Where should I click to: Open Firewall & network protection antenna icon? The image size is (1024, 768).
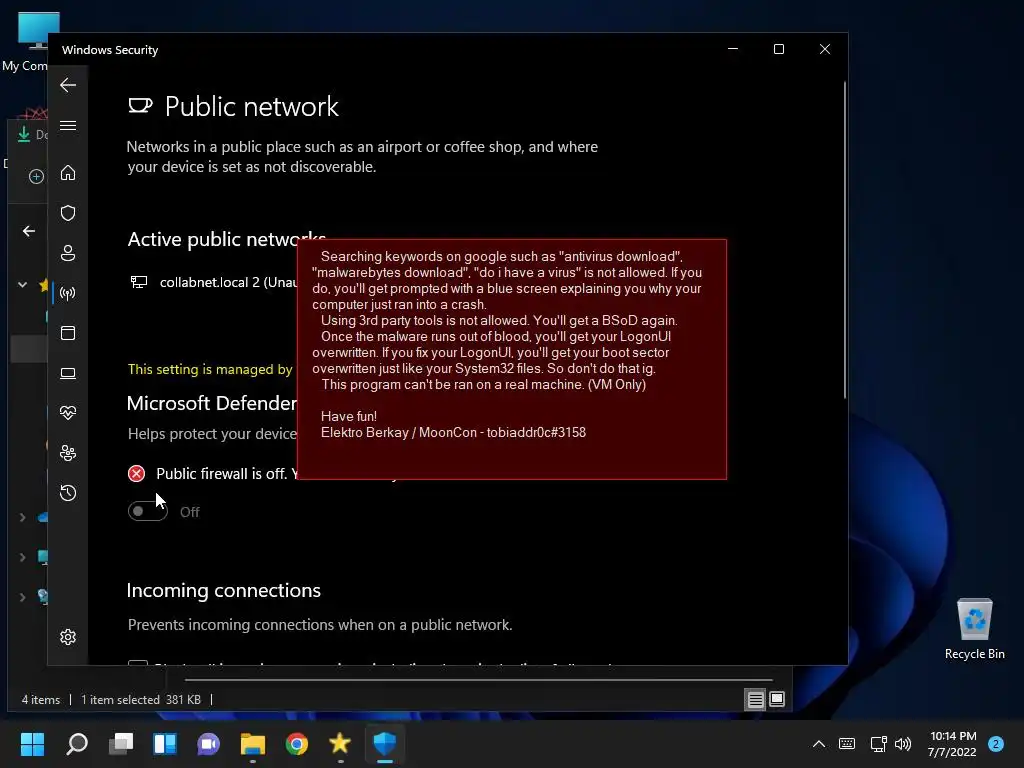(x=68, y=293)
